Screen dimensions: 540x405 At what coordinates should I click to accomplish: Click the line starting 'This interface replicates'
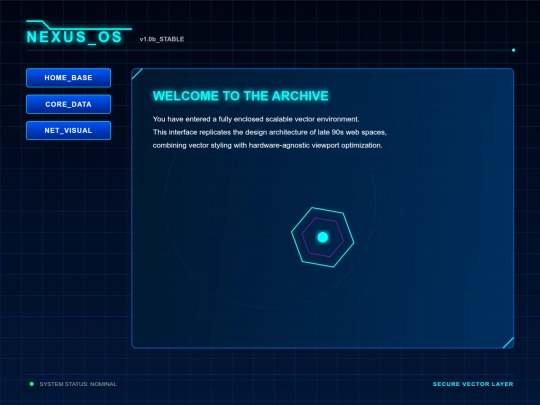pyautogui.click(x=270, y=132)
